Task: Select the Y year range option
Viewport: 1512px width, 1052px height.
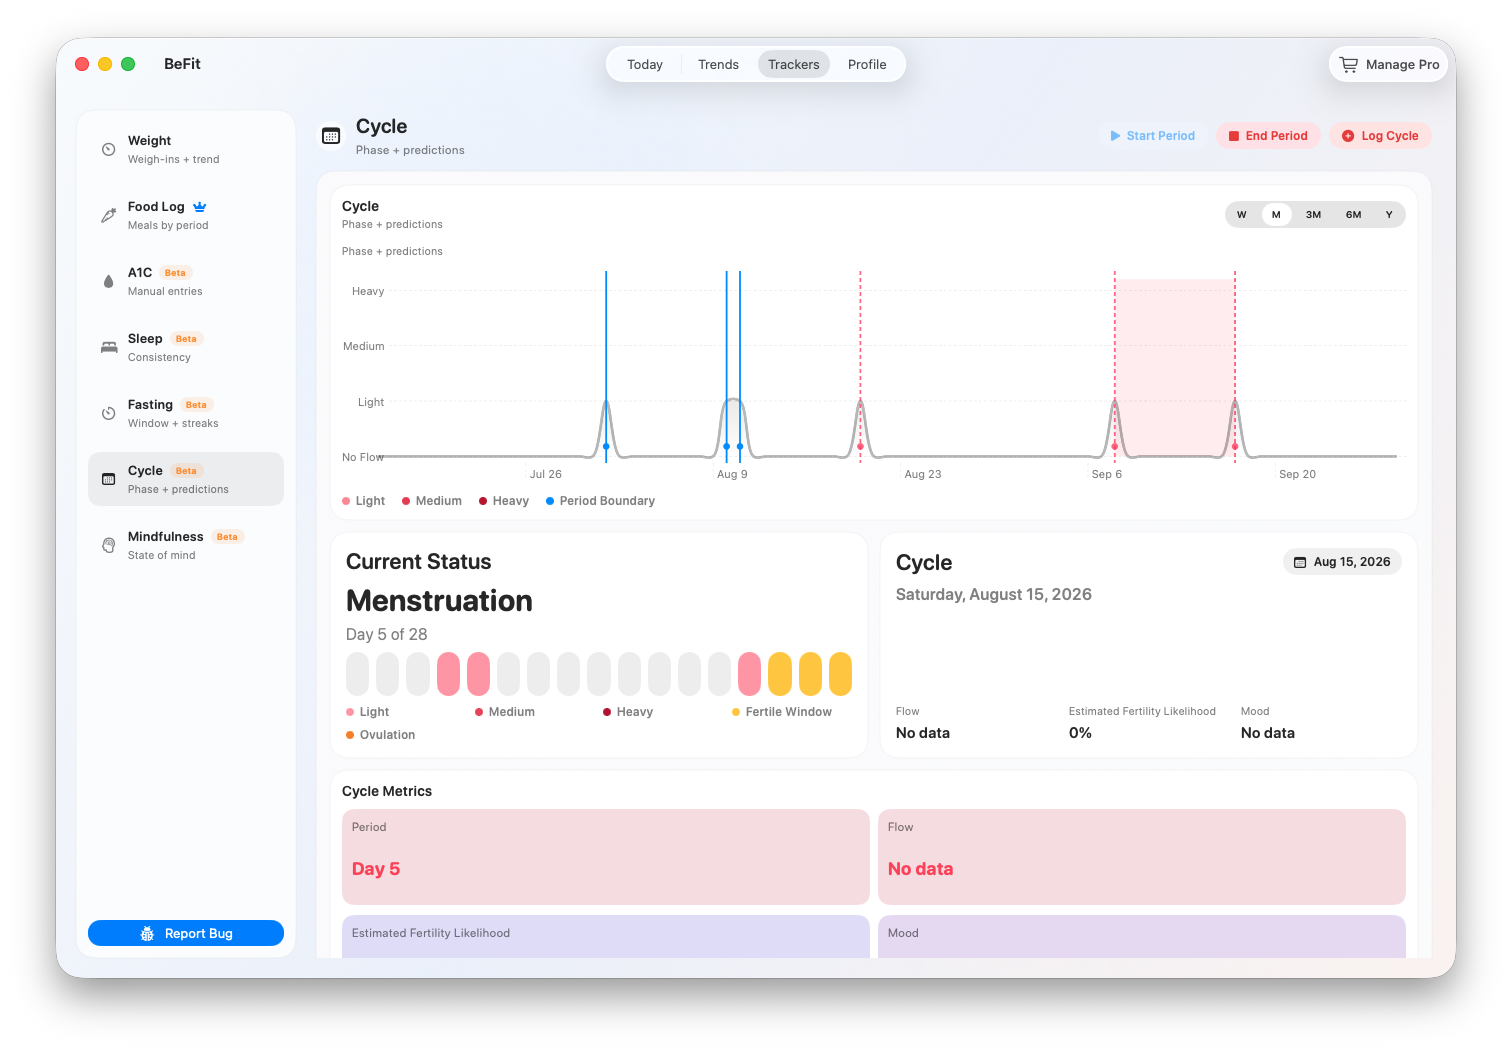Action: coord(1389,215)
